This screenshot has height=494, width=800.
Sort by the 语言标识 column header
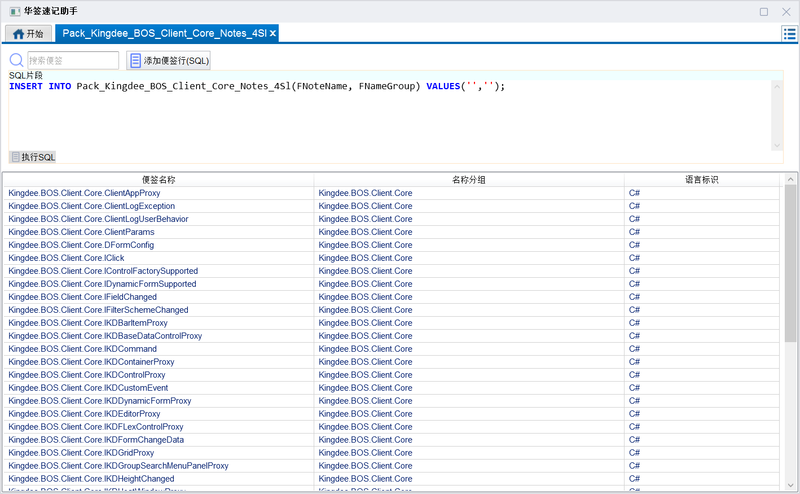(702, 180)
